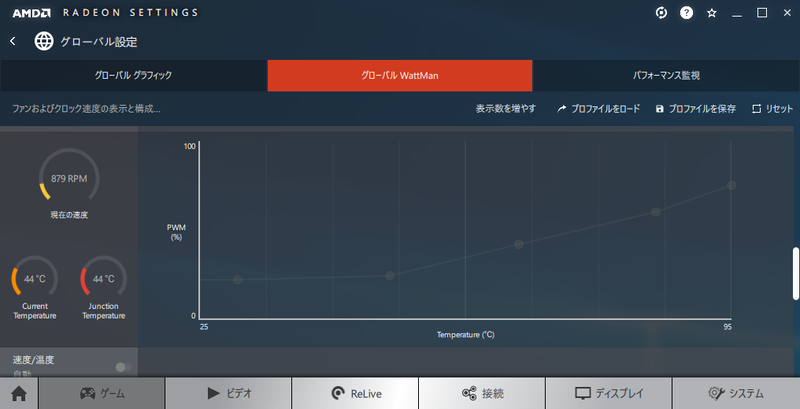This screenshot has height=409, width=800.
Task: Click the third fan curve point
Action: (519, 244)
